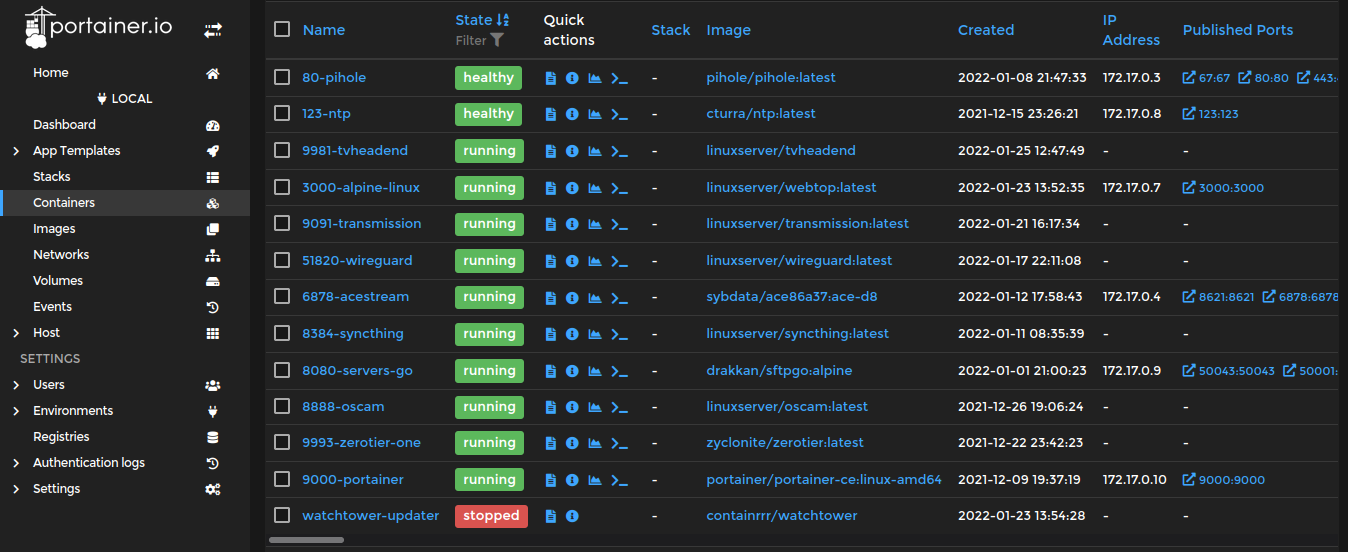Check the 9000-portainer row checkbox
The height and width of the screenshot is (552, 1348).
tap(282, 480)
